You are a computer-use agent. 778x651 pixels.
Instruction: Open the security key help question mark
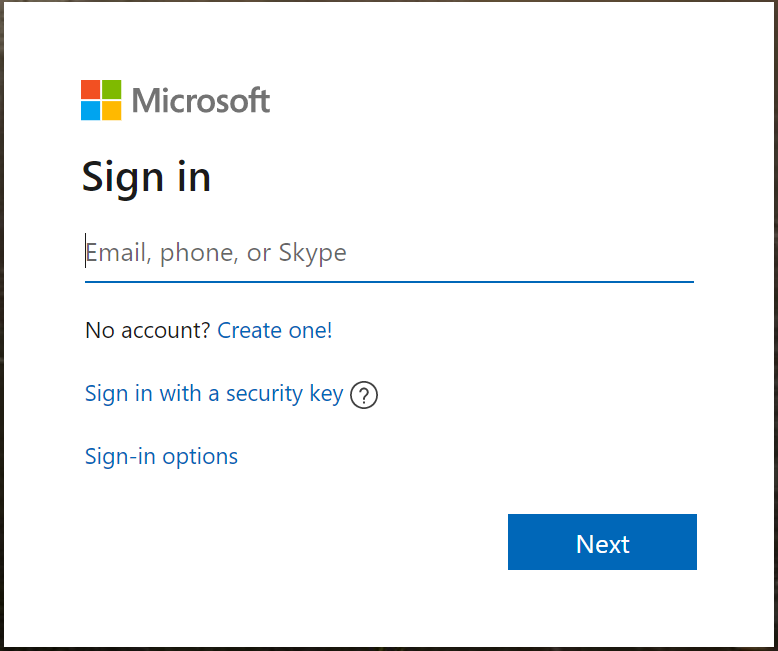(365, 396)
